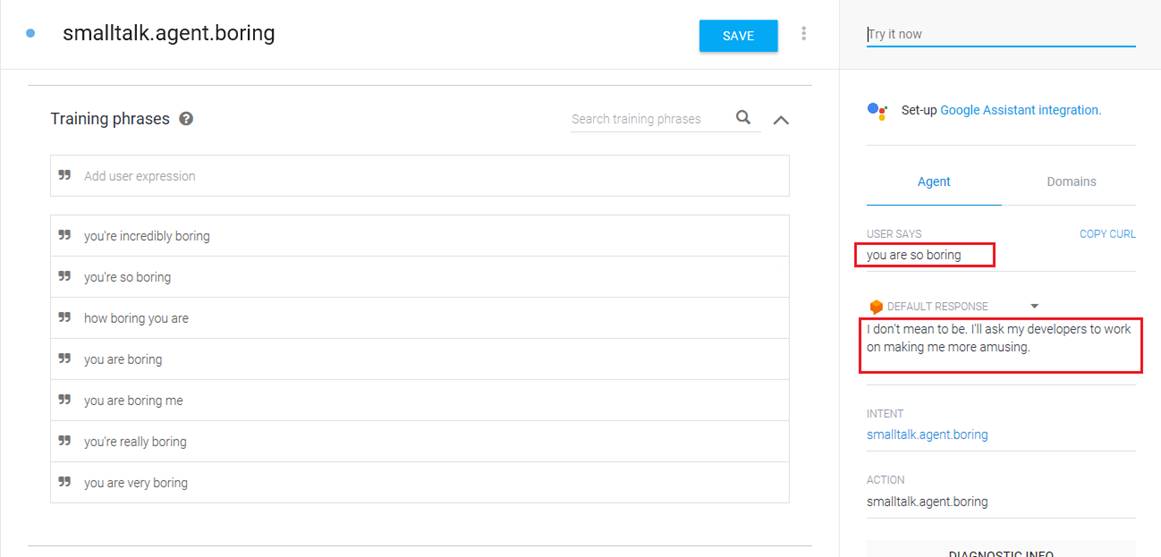The width and height of the screenshot is (1161, 557).
Task: Click the orange Default Response icon
Action: pyautogui.click(x=876, y=307)
